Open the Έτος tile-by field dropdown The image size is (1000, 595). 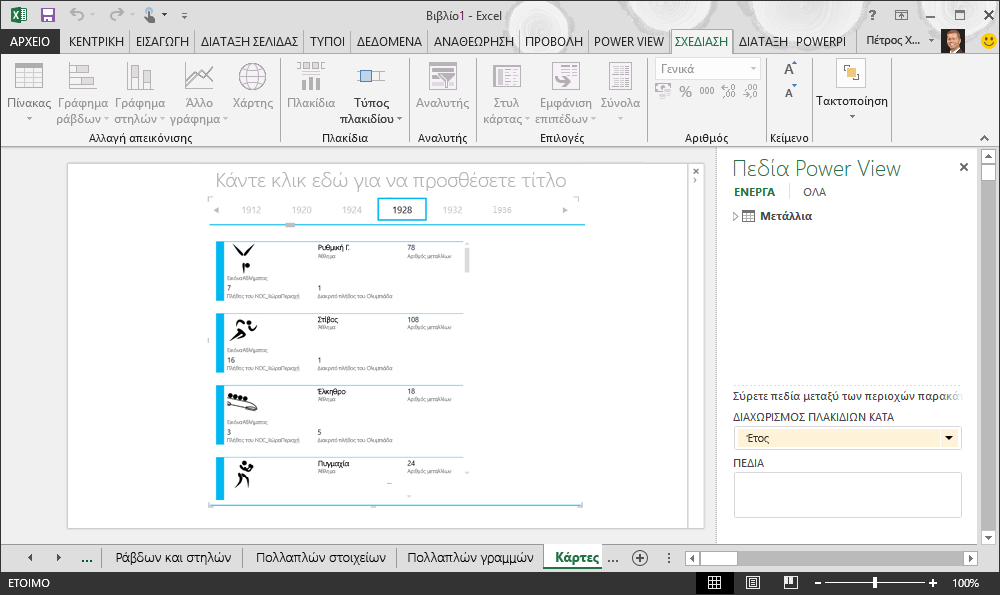948,438
